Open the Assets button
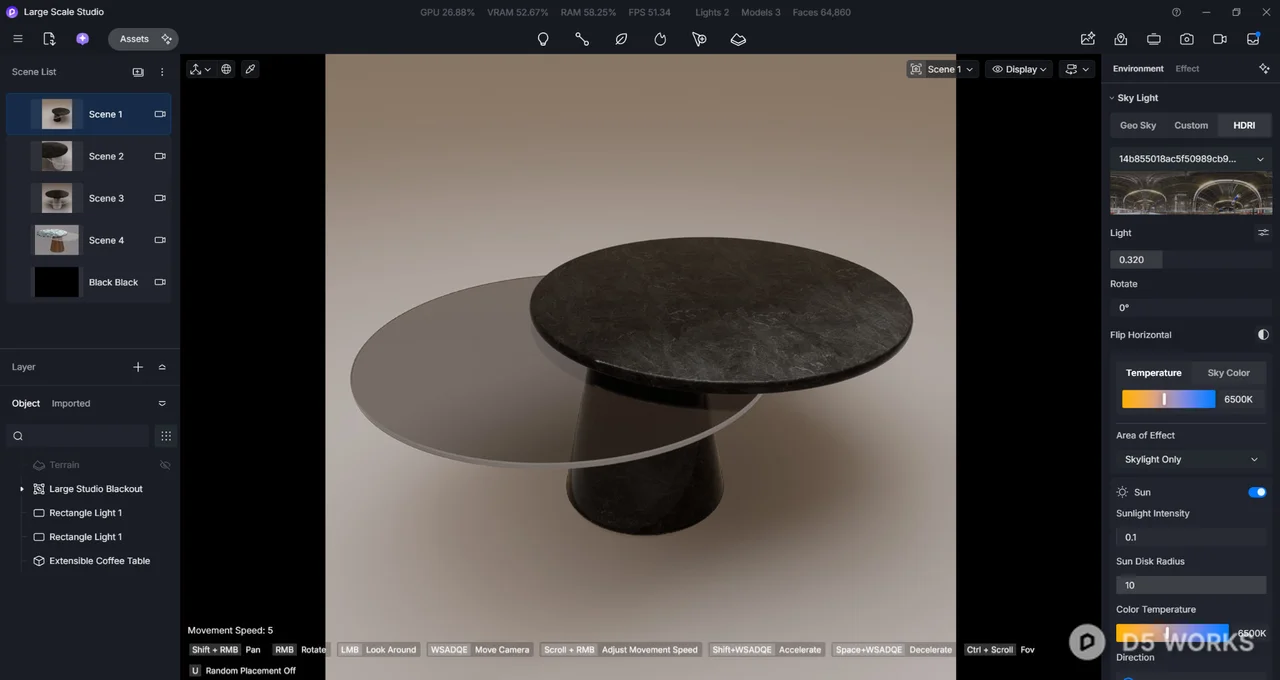Image resolution: width=1280 pixels, height=680 pixels. point(134,39)
